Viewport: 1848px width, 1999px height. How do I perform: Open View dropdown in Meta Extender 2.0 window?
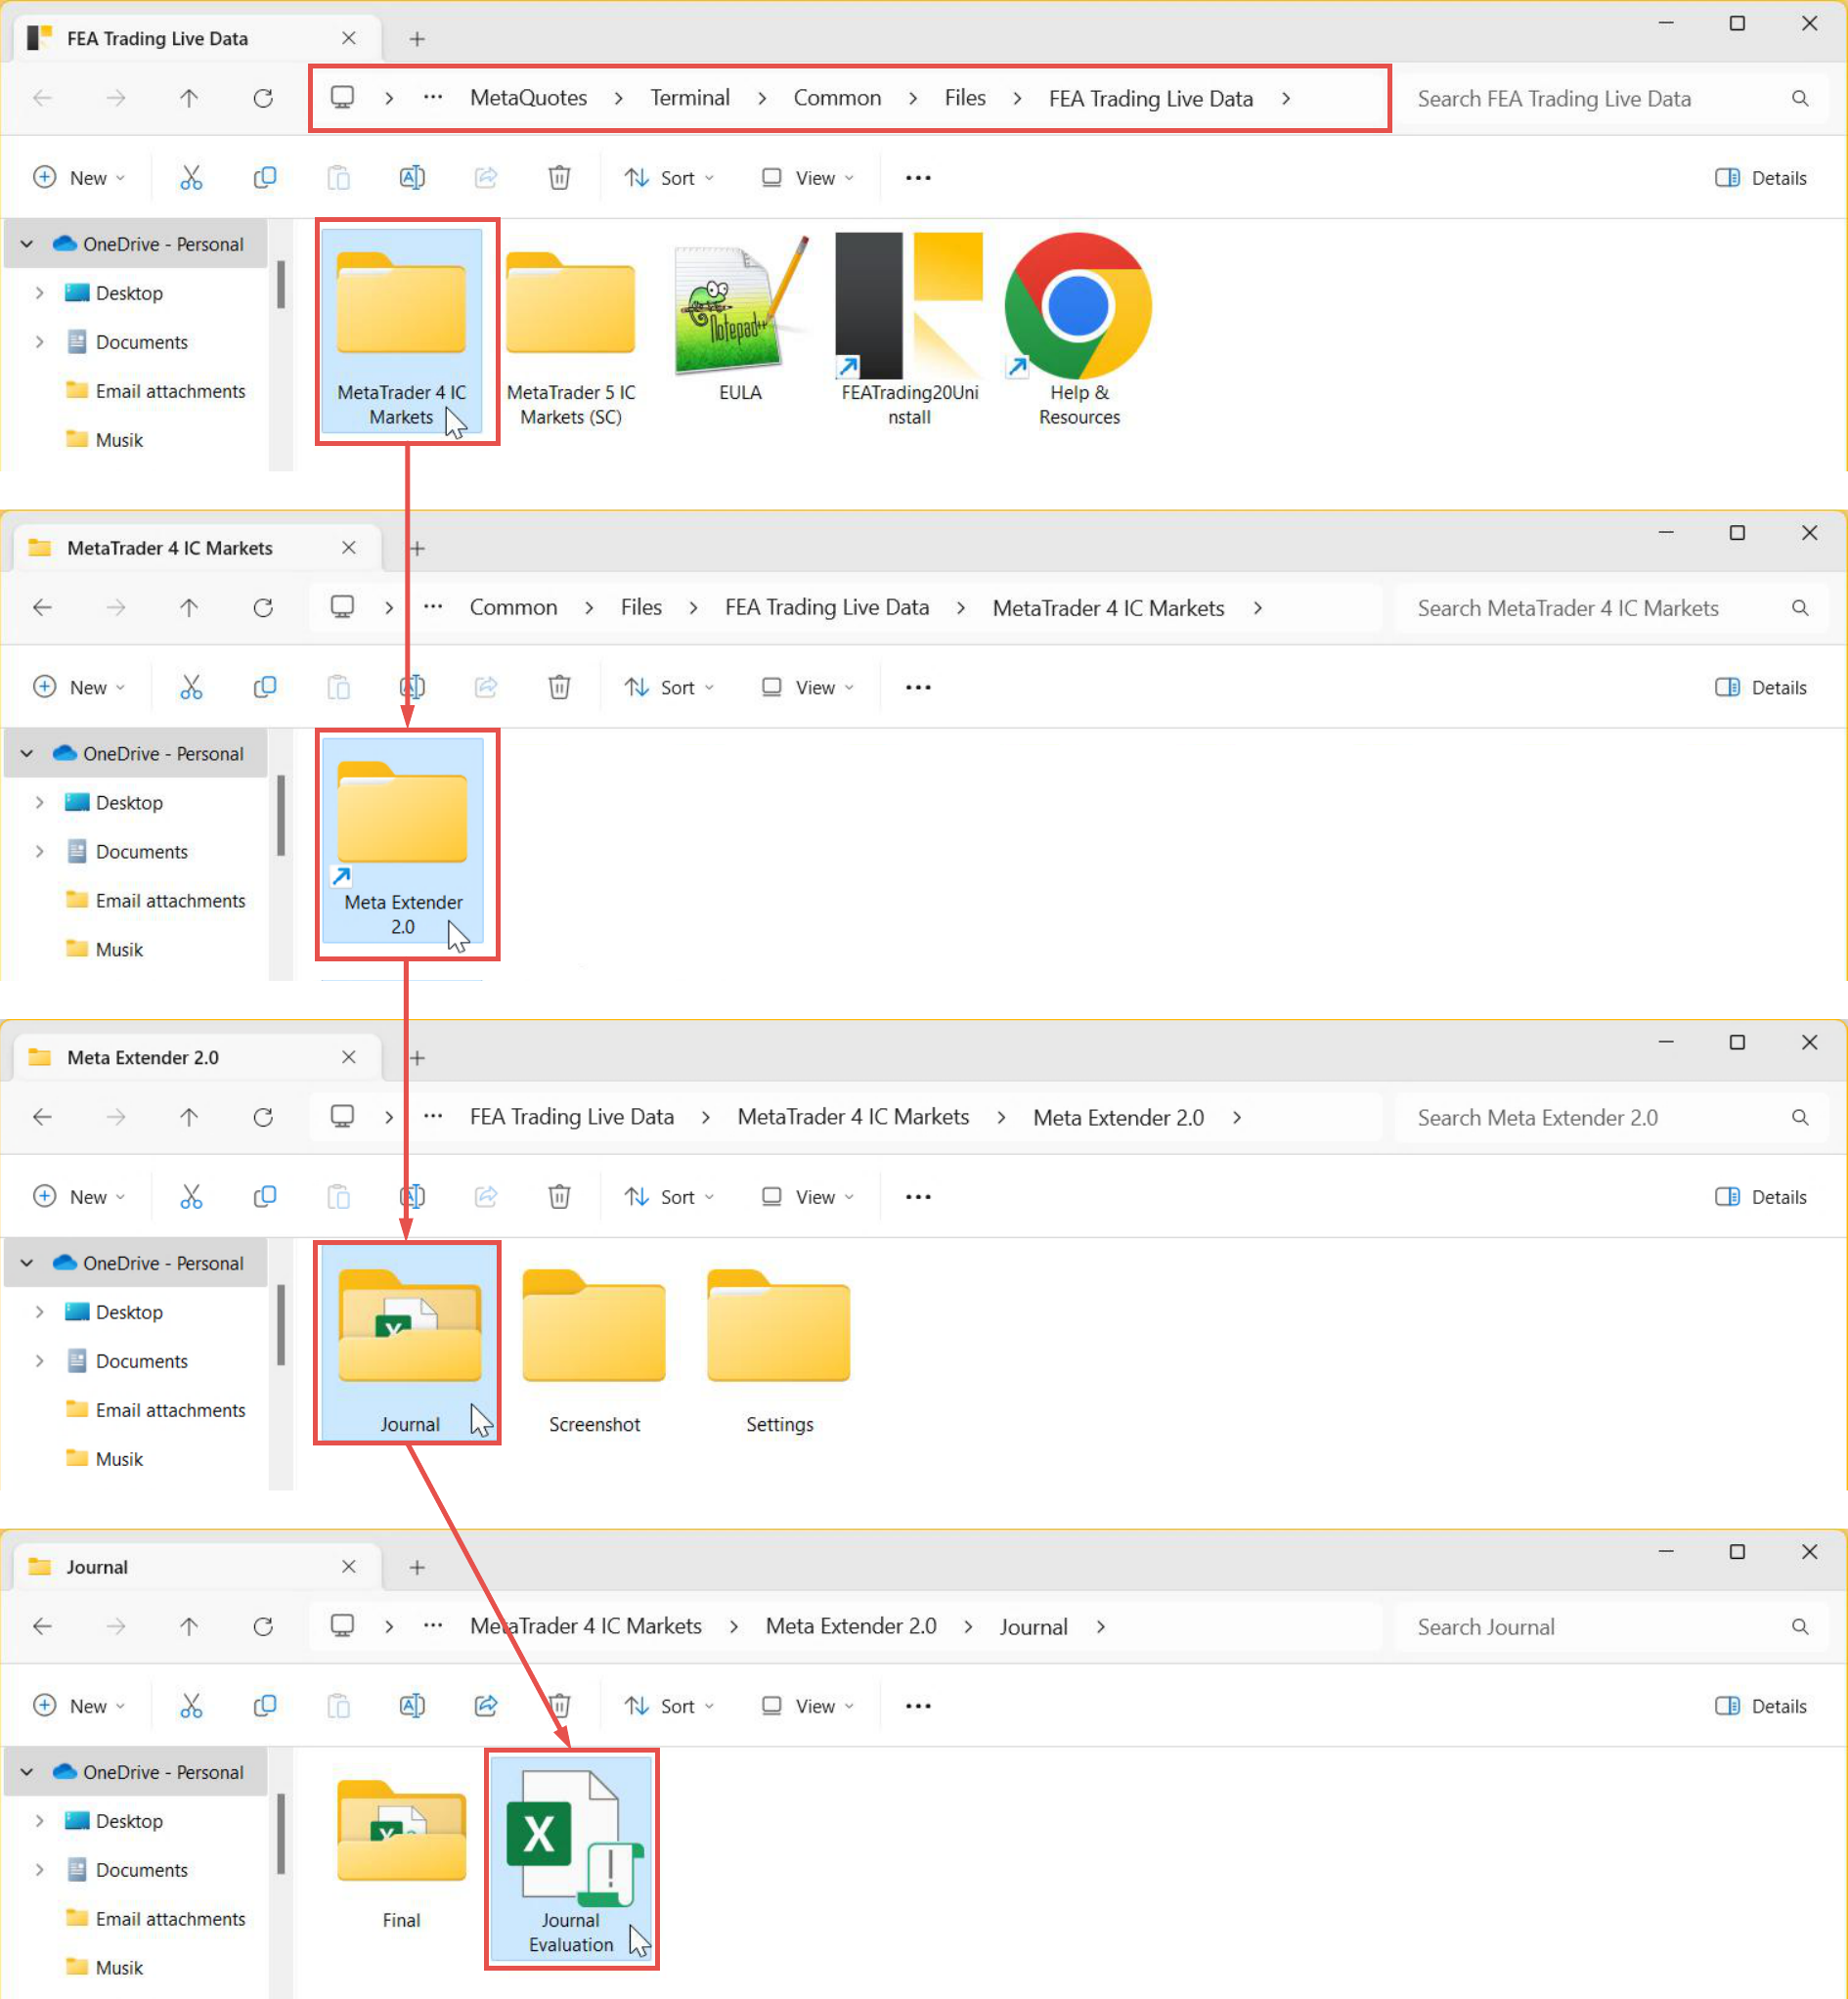[808, 1196]
